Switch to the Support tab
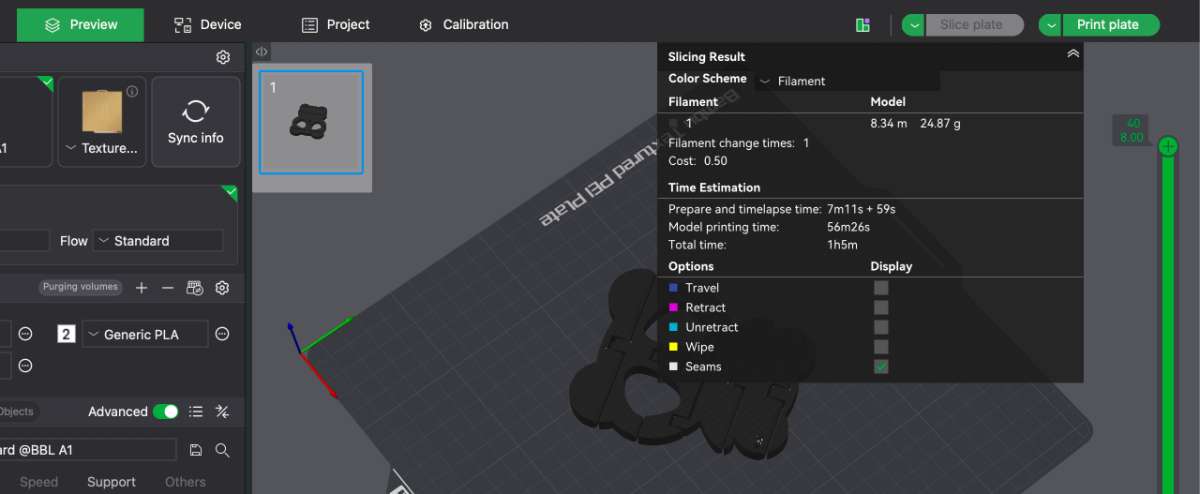The height and width of the screenshot is (494, 1200). pos(111,482)
